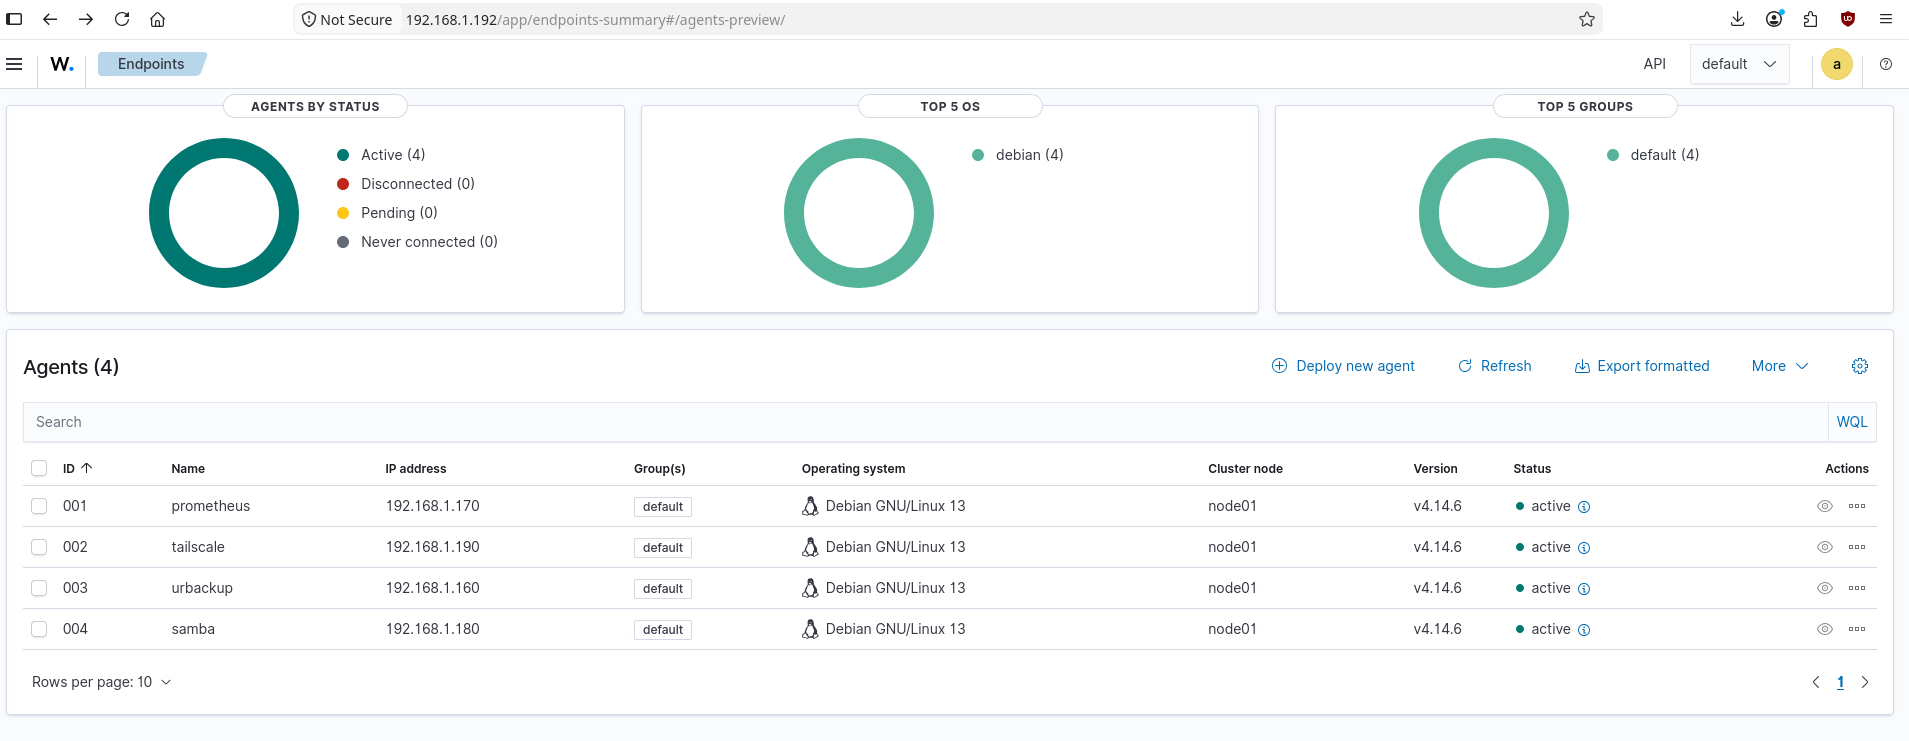This screenshot has height=741, width=1909.
Task: Open the hamburger navigation menu
Action: tap(14, 64)
